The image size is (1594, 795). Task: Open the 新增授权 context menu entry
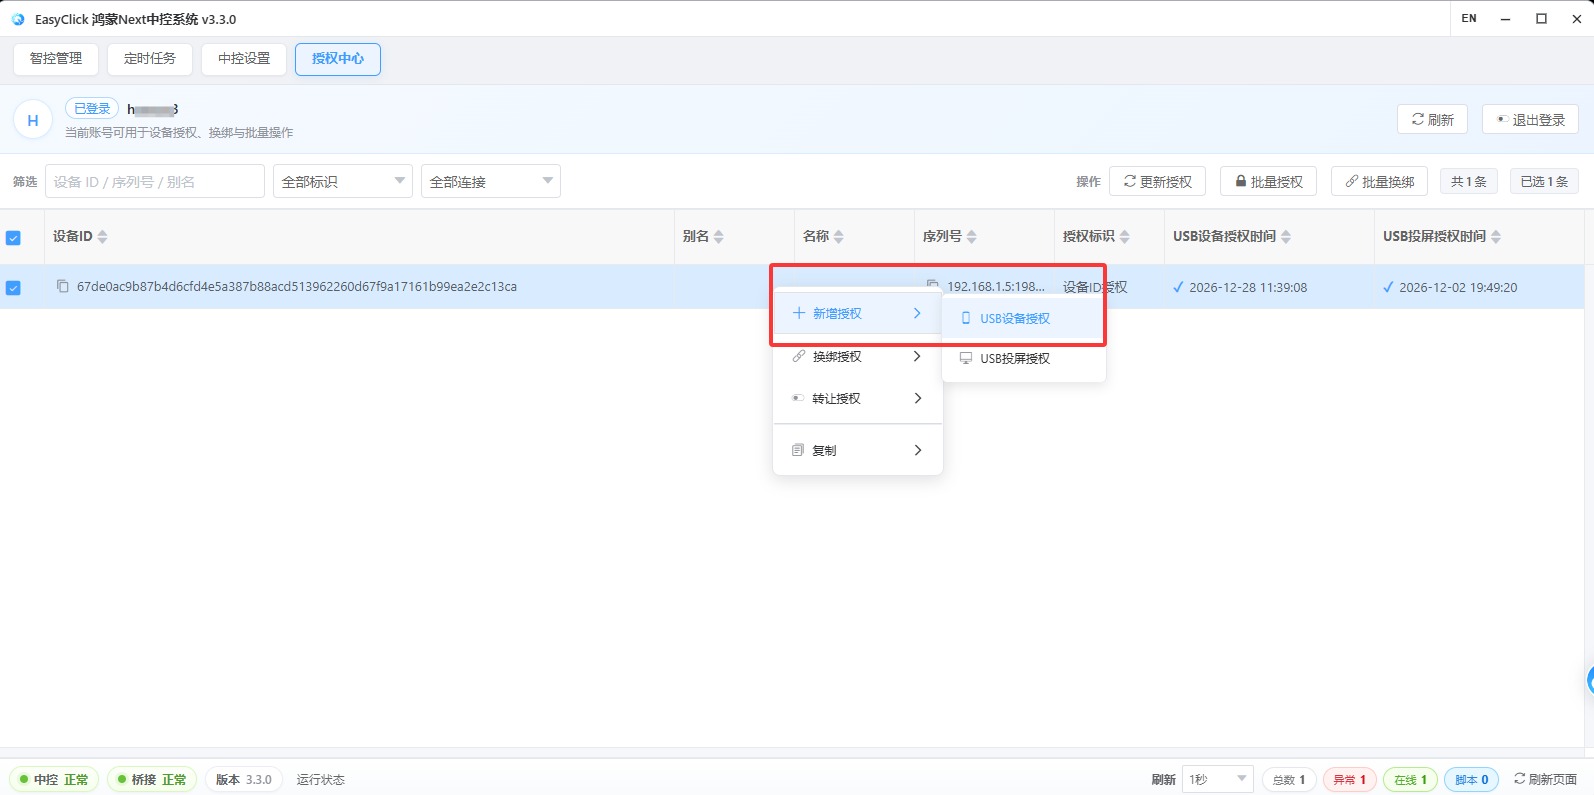[x=858, y=313]
